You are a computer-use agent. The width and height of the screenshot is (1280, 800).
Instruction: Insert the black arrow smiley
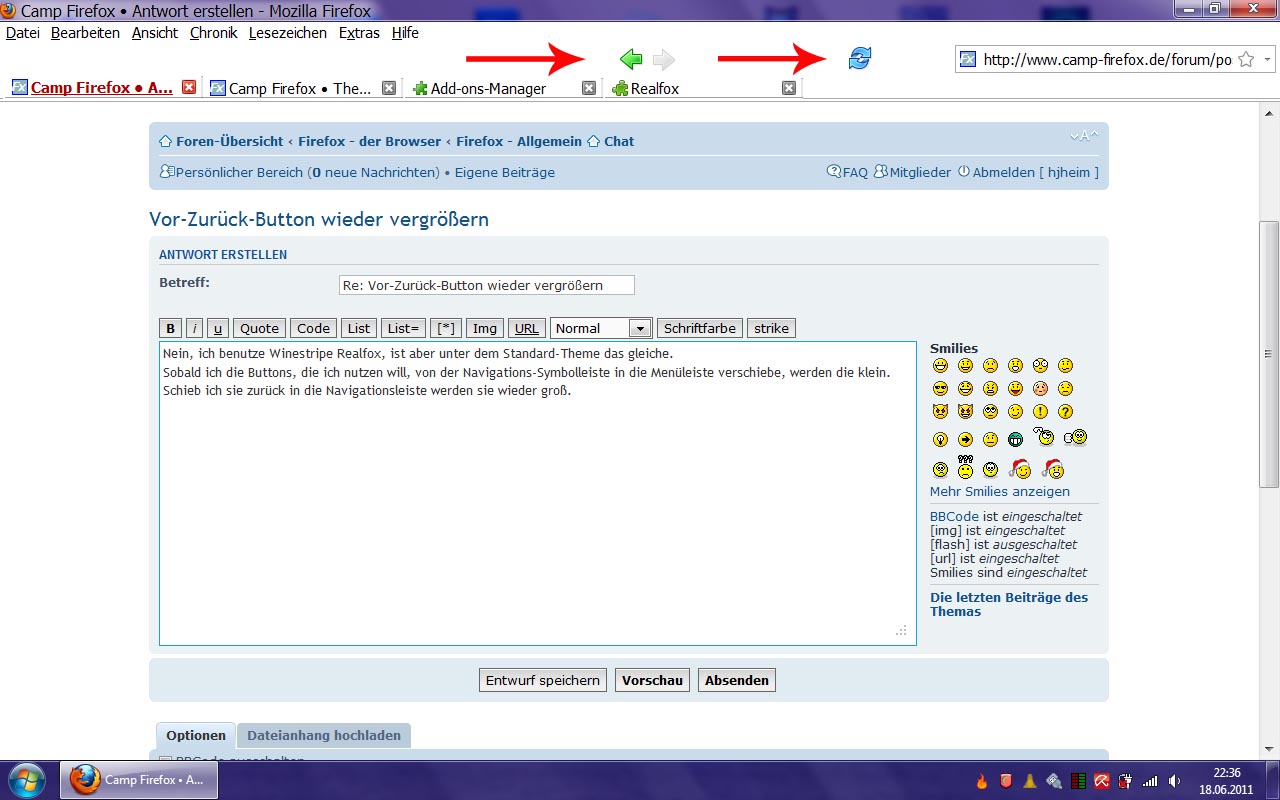(x=965, y=439)
